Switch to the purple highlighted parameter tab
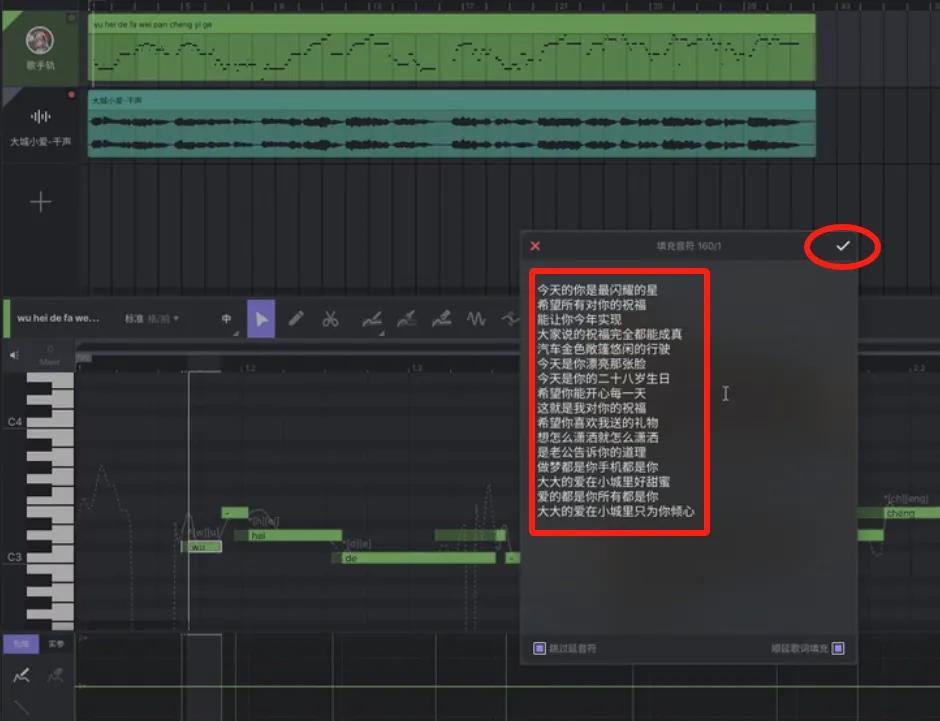The height and width of the screenshot is (721, 940). tap(21, 644)
